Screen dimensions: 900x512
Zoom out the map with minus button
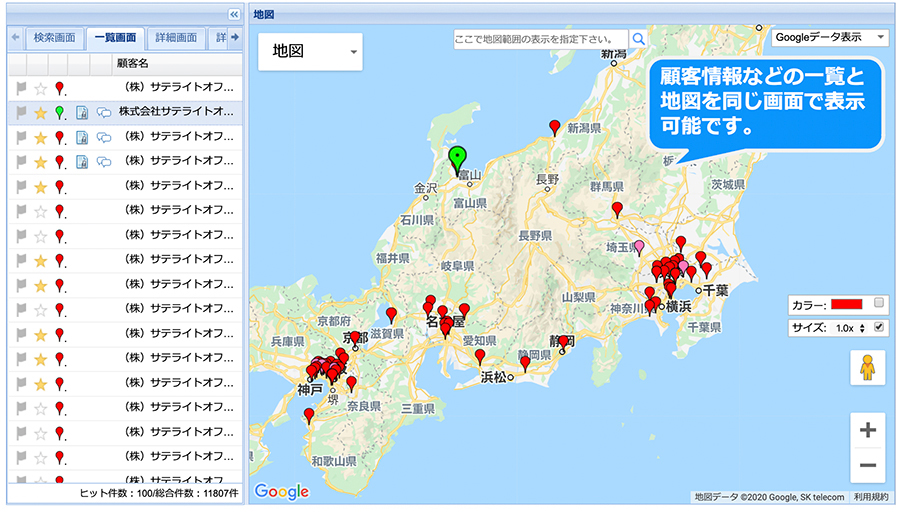click(867, 465)
